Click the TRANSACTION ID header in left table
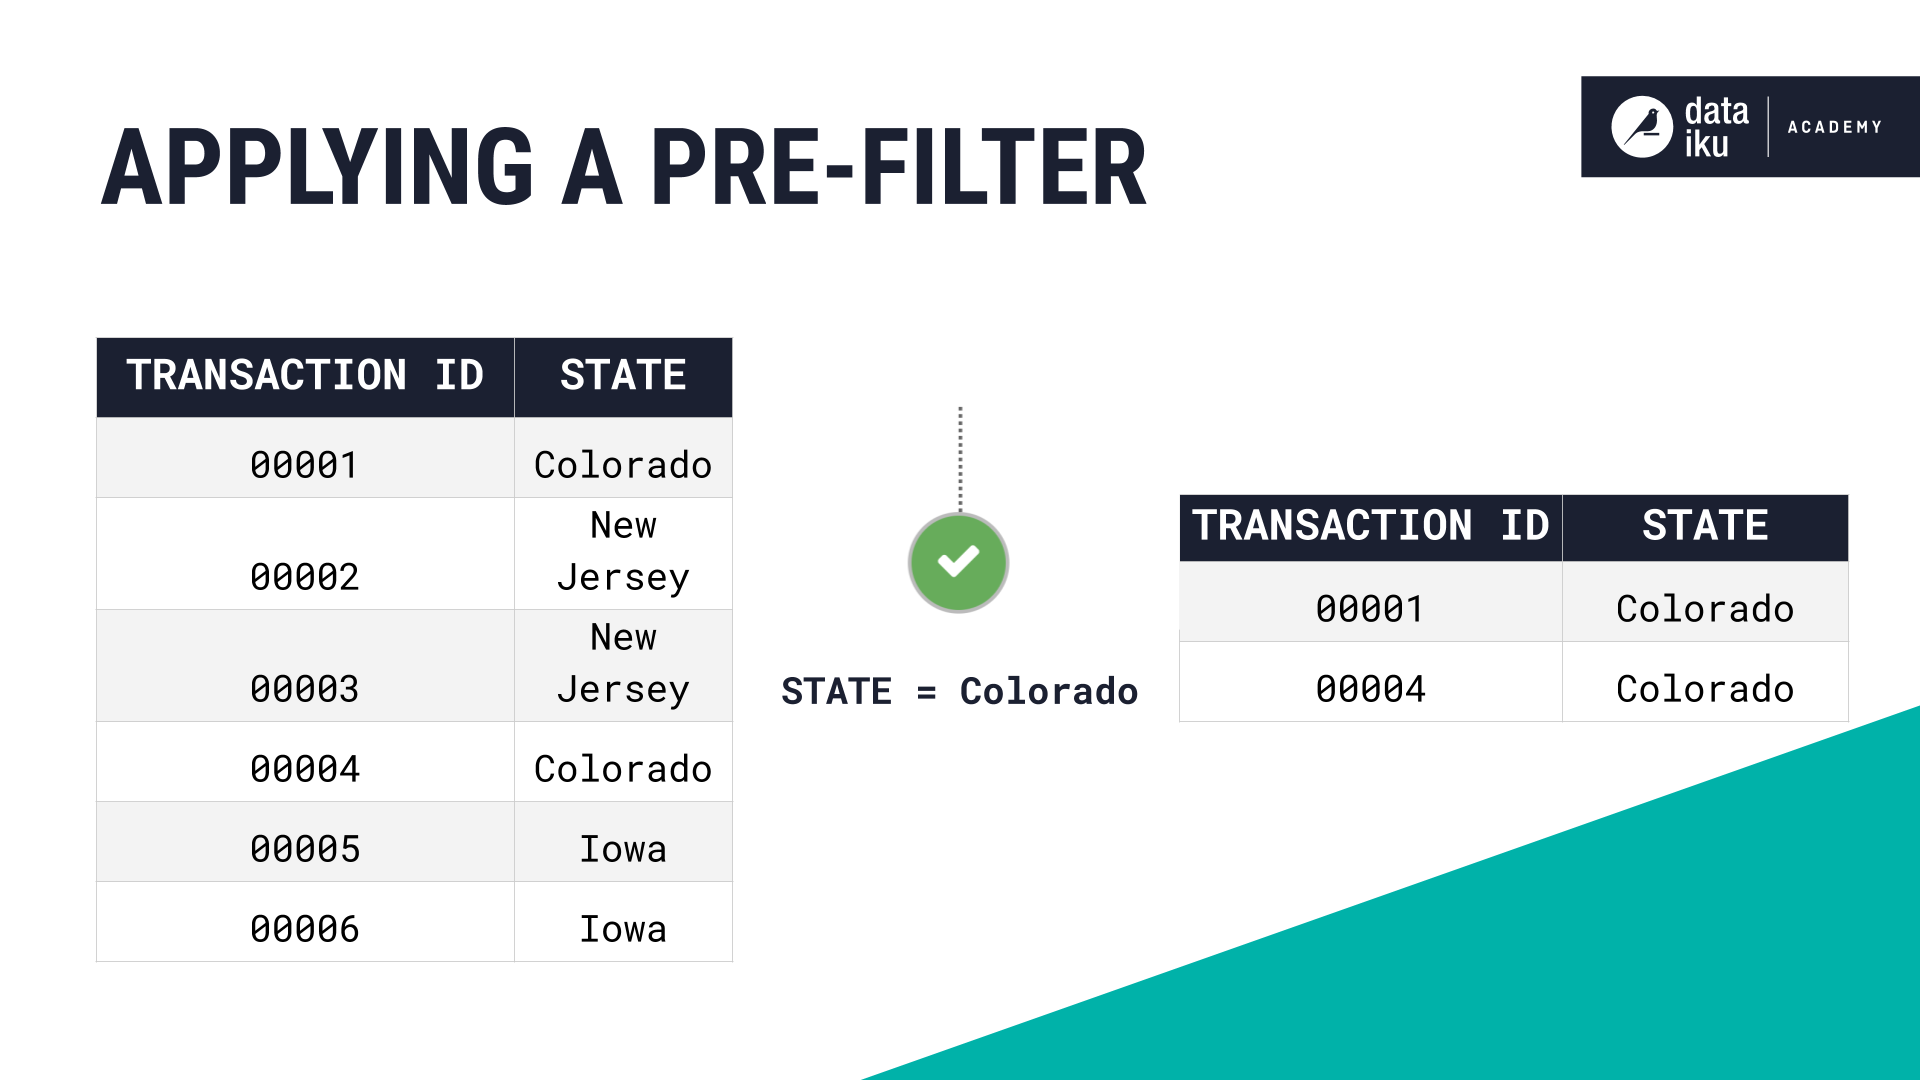The height and width of the screenshot is (1080, 1920). [285, 378]
